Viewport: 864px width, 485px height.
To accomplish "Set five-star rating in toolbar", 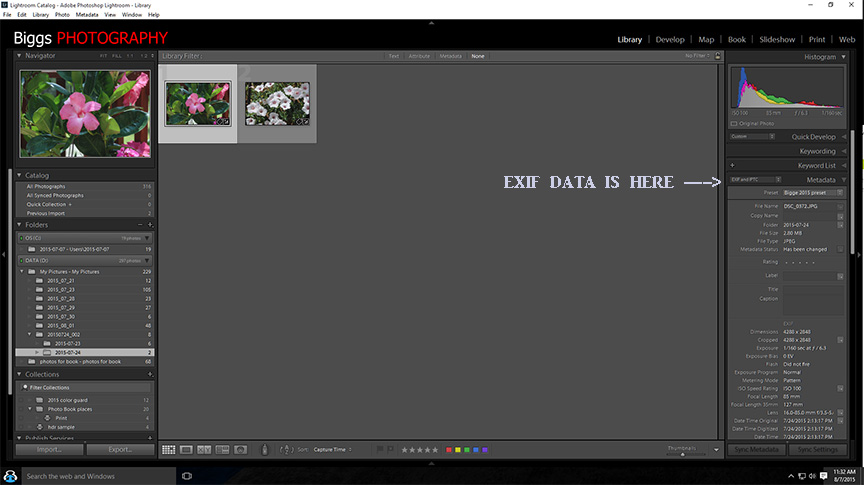I will pyautogui.click(x=435, y=450).
